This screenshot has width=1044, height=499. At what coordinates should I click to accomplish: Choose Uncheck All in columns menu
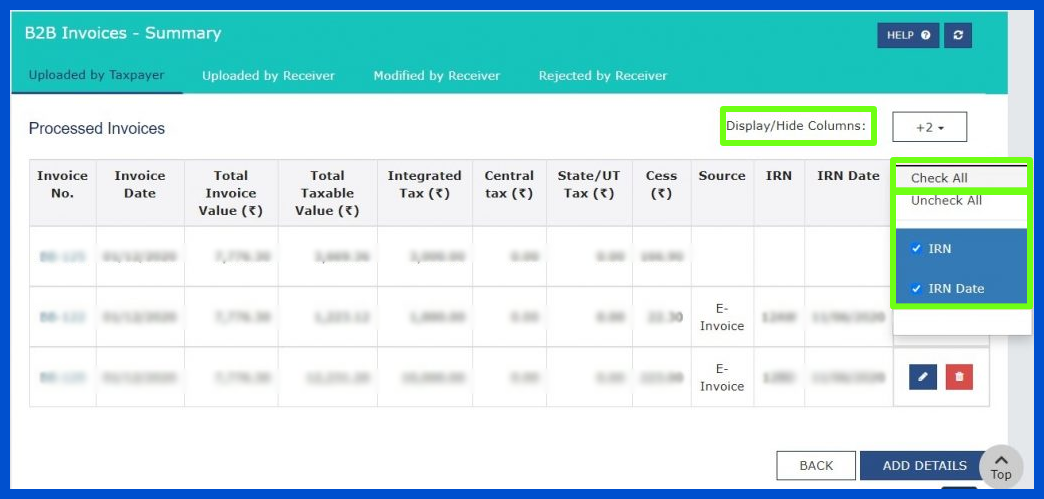[x=946, y=201]
